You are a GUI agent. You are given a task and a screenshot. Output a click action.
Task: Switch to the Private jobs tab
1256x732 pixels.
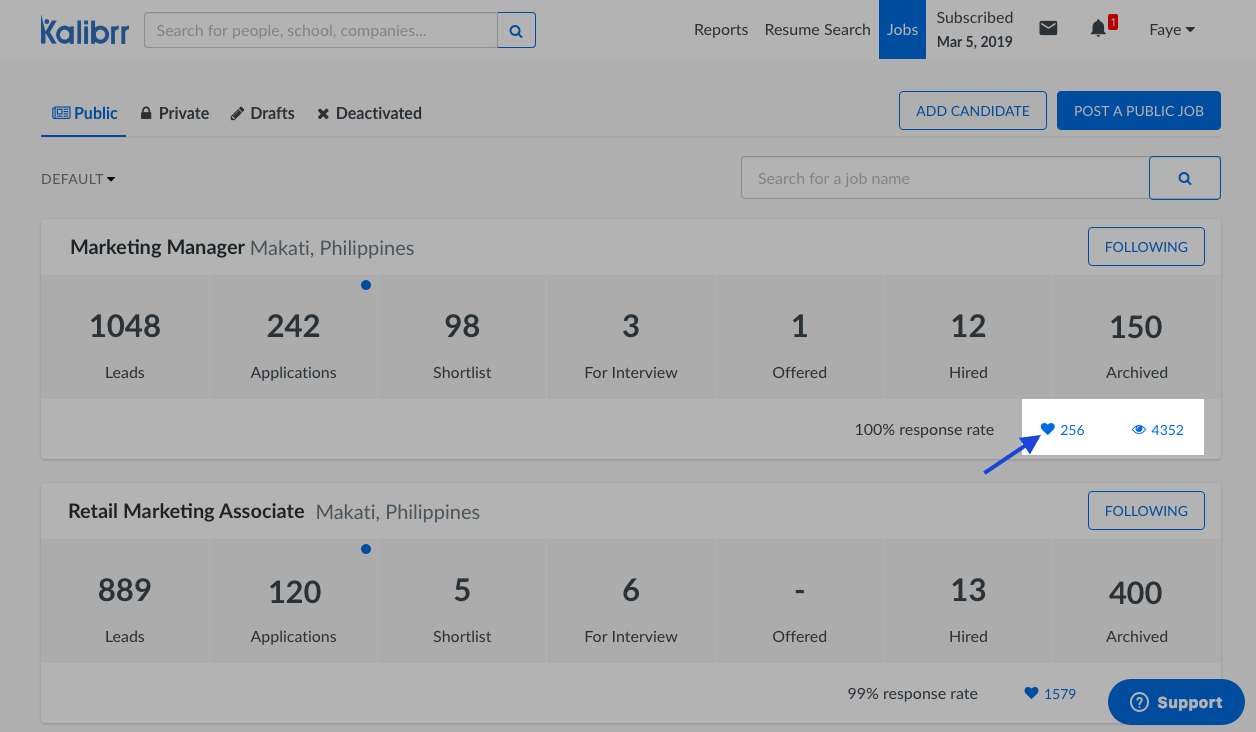[174, 113]
